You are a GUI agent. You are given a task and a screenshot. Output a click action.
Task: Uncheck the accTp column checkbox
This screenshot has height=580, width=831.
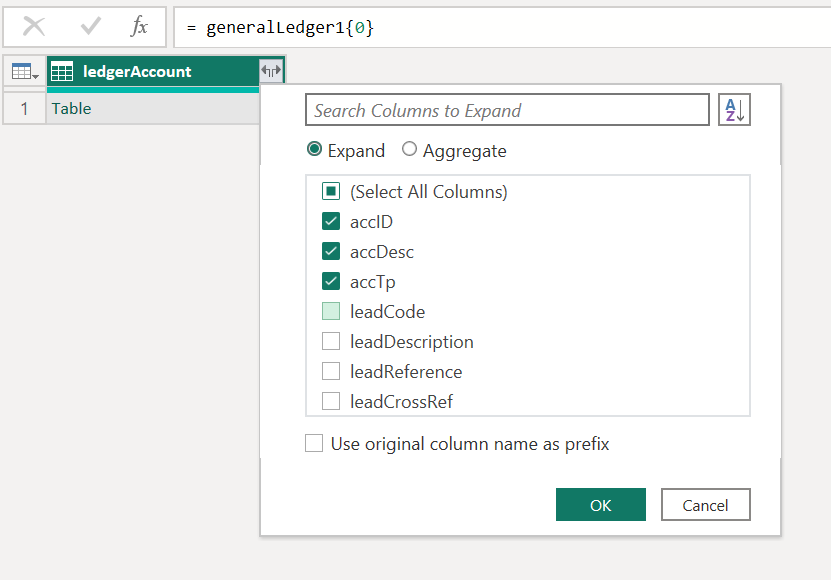pyautogui.click(x=331, y=281)
